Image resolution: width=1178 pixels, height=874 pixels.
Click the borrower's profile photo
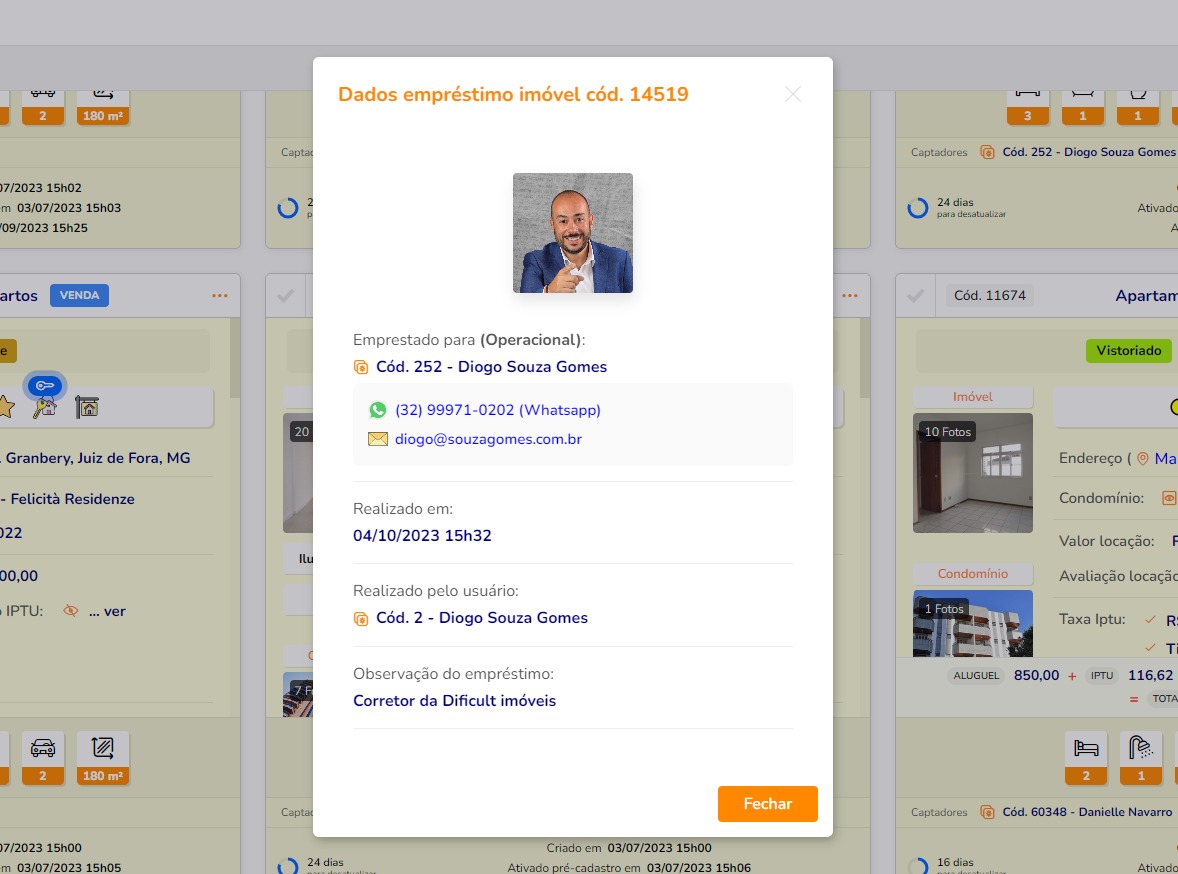pyautogui.click(x=572, y=233)
